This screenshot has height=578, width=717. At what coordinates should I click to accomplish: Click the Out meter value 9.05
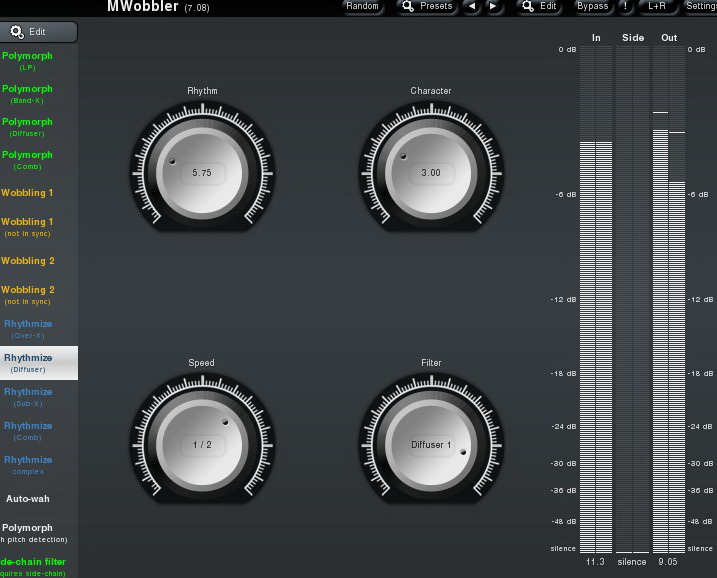tap(668, 562)
